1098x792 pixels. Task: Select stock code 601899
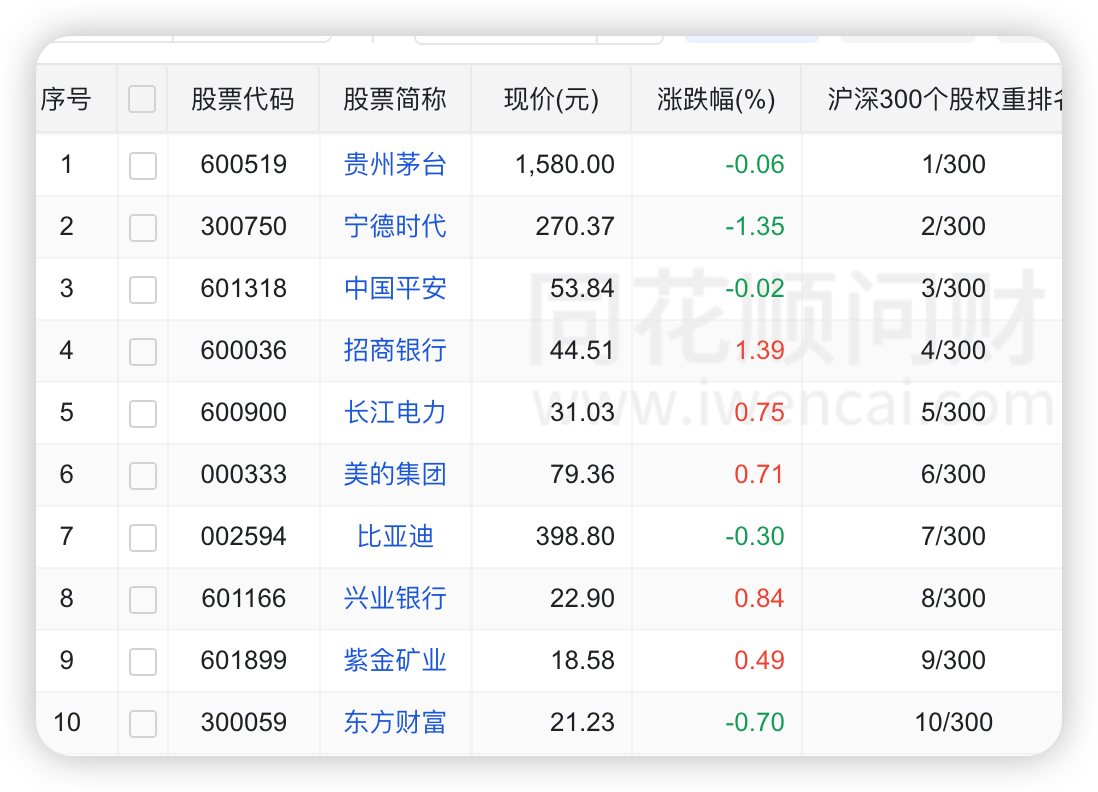pyautogui.click(x=244, y=660)
